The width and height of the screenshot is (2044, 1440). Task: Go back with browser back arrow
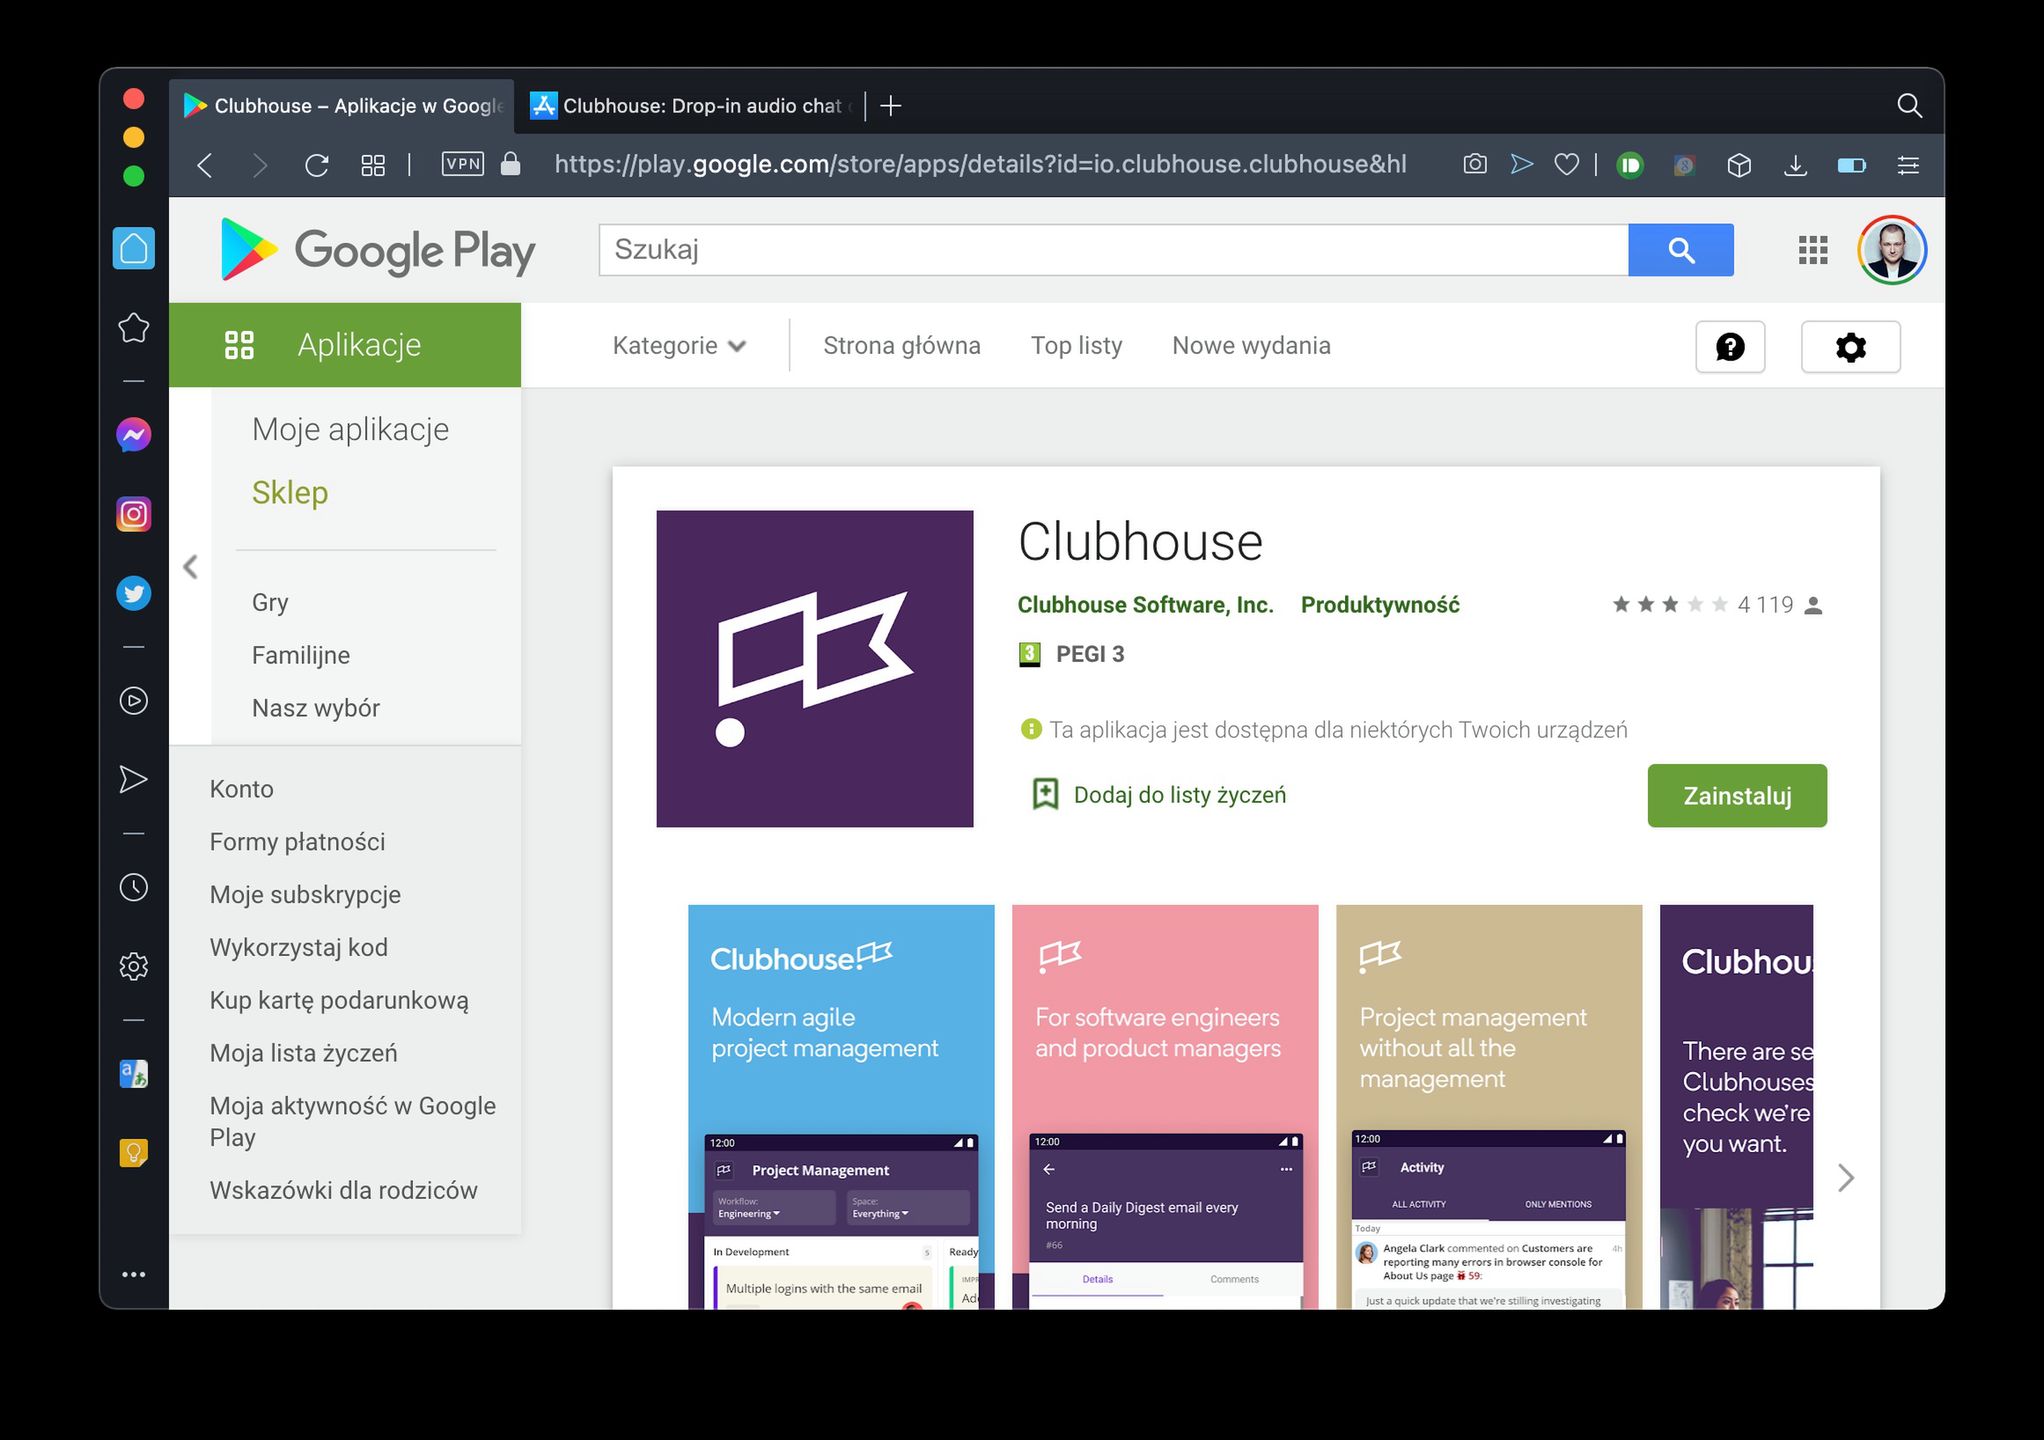[205, 165]
